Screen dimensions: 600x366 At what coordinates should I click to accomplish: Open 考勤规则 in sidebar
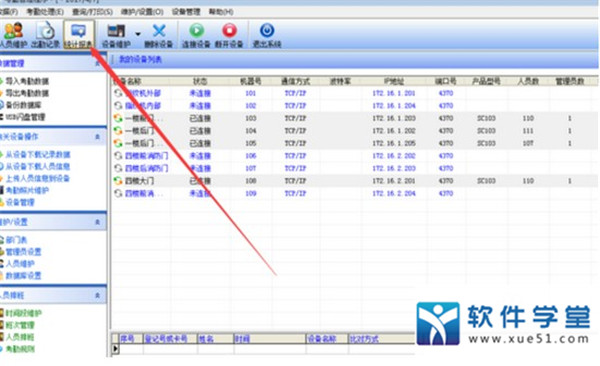click(x=20, y=349)
